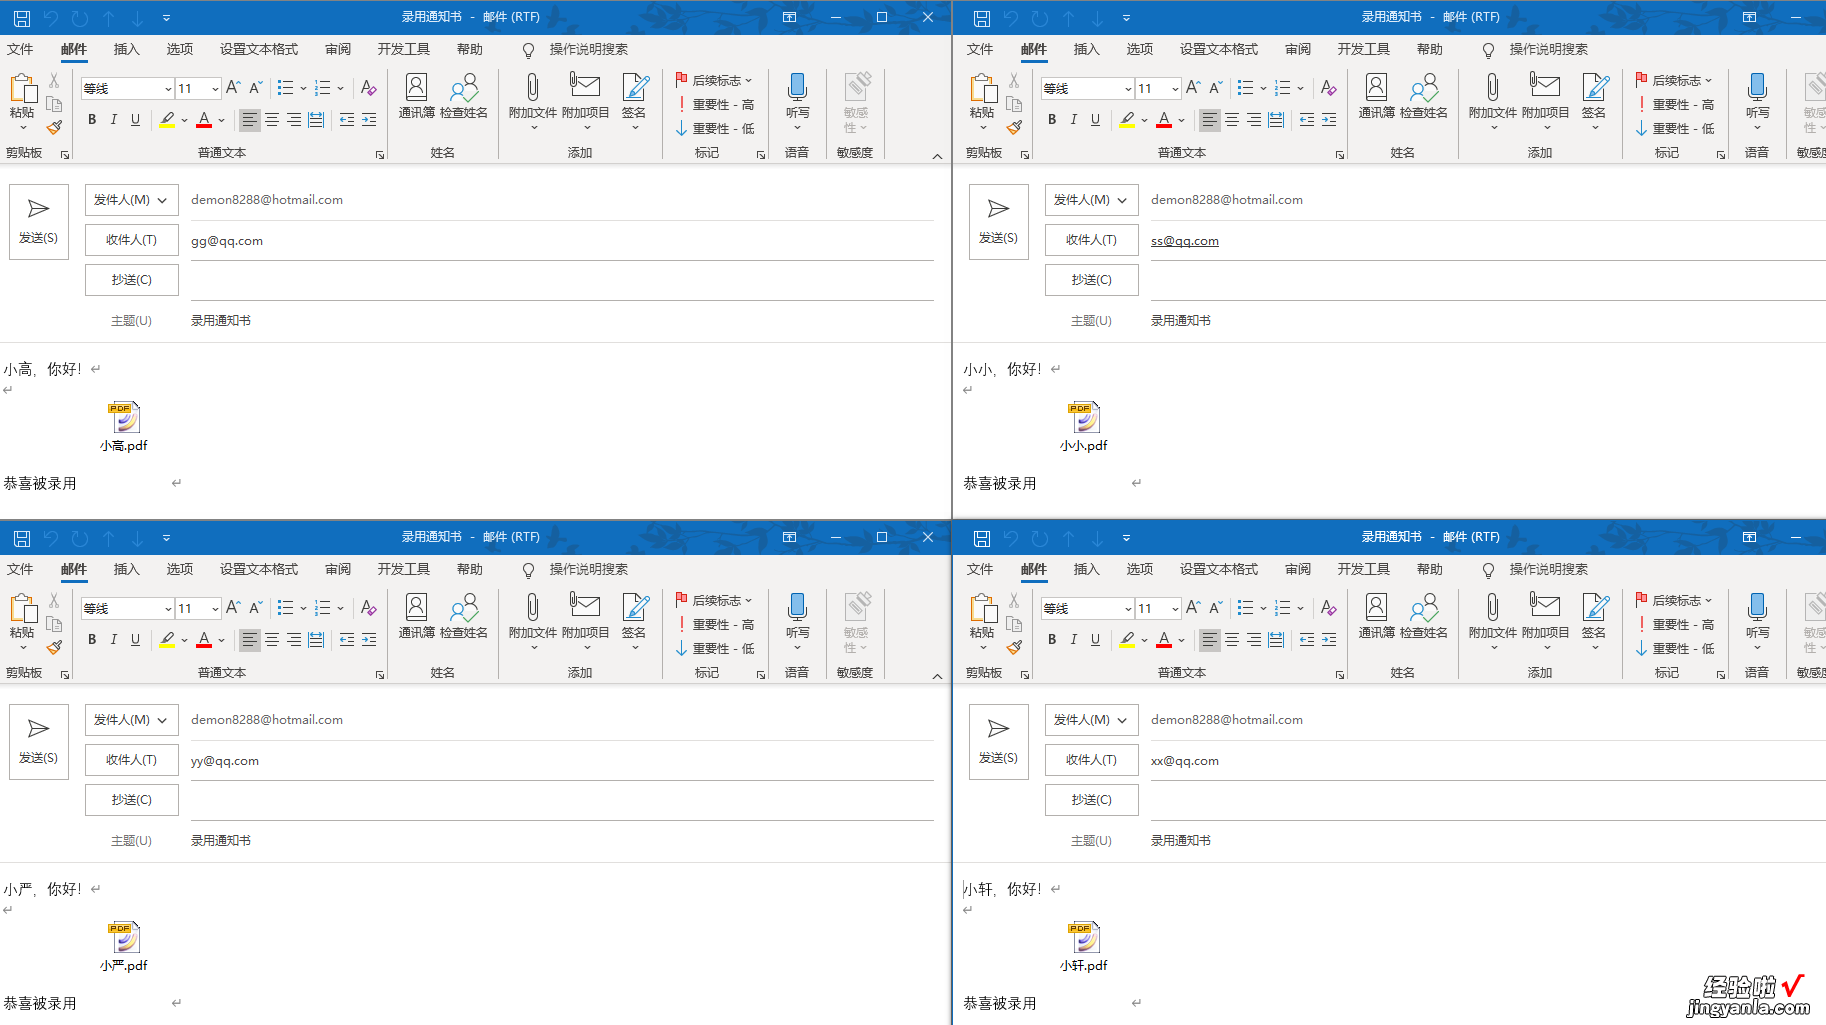This screenshot has width=1826, height=1025.
Task: Toggle Underline in the gg@qq.com window
Action: (136, 119)
